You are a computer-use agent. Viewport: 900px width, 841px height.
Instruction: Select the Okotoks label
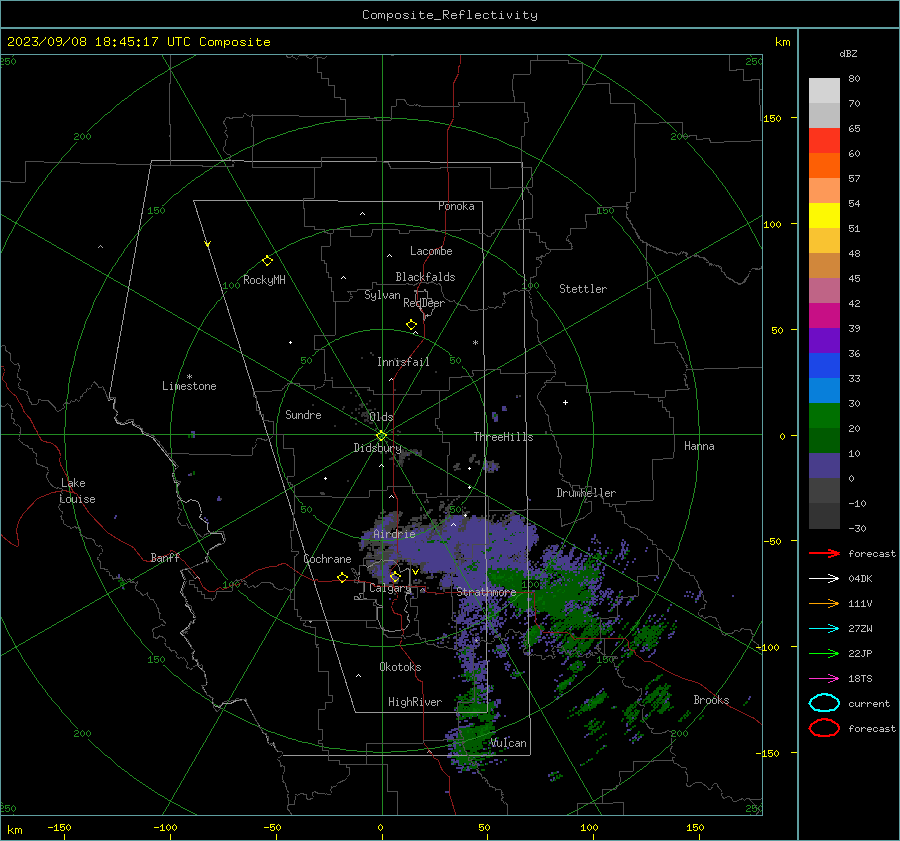point(400,666)
